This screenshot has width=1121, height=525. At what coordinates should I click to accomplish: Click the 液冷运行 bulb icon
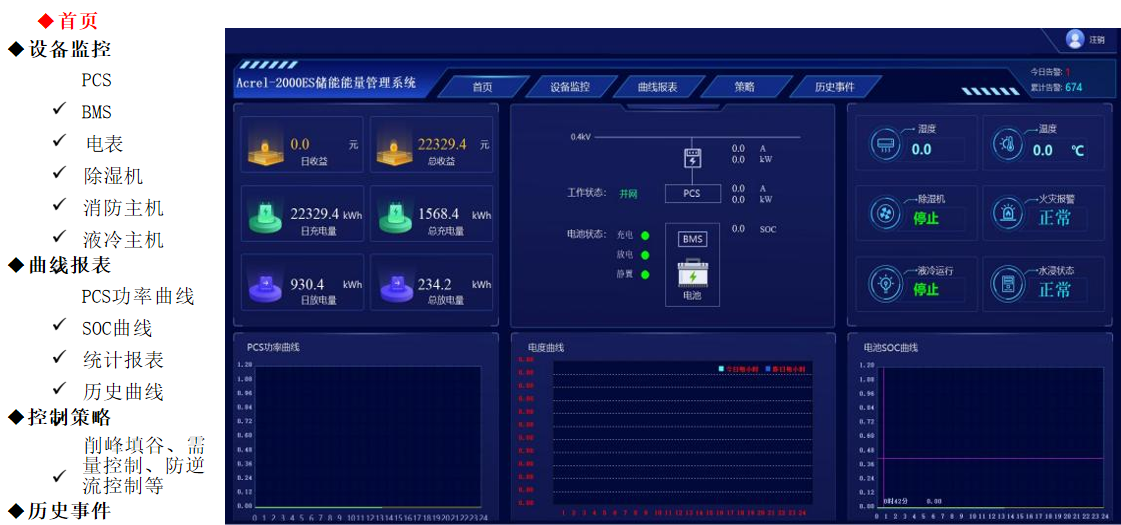885,284
